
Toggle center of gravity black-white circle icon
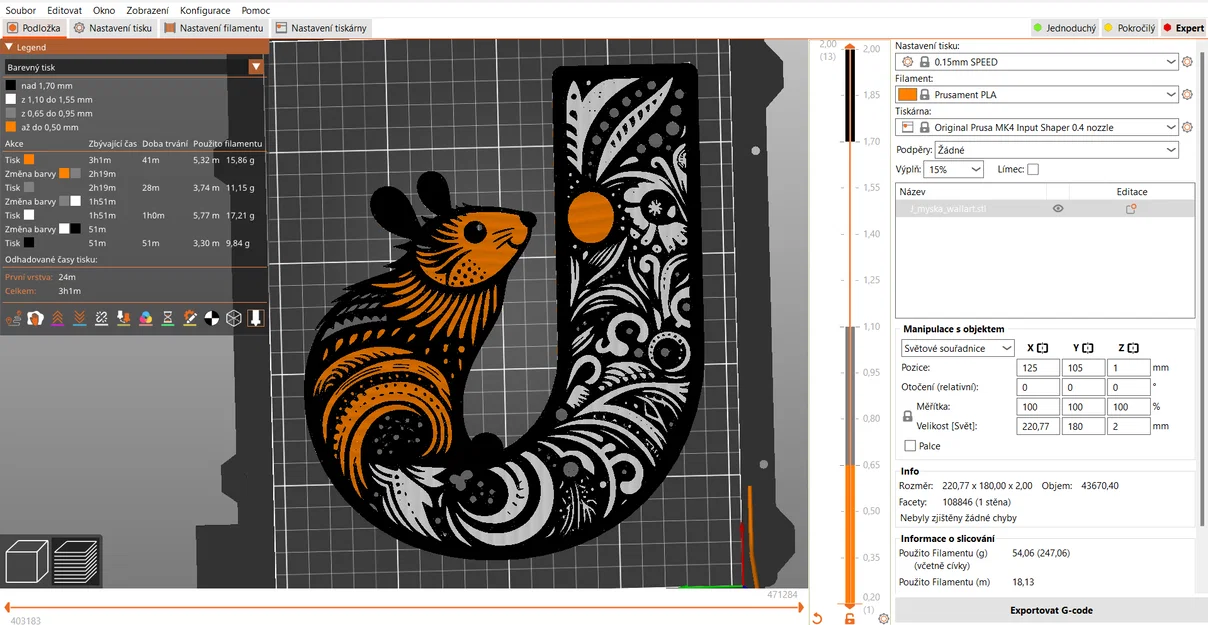pyautogui.click(x=211, y=318)
